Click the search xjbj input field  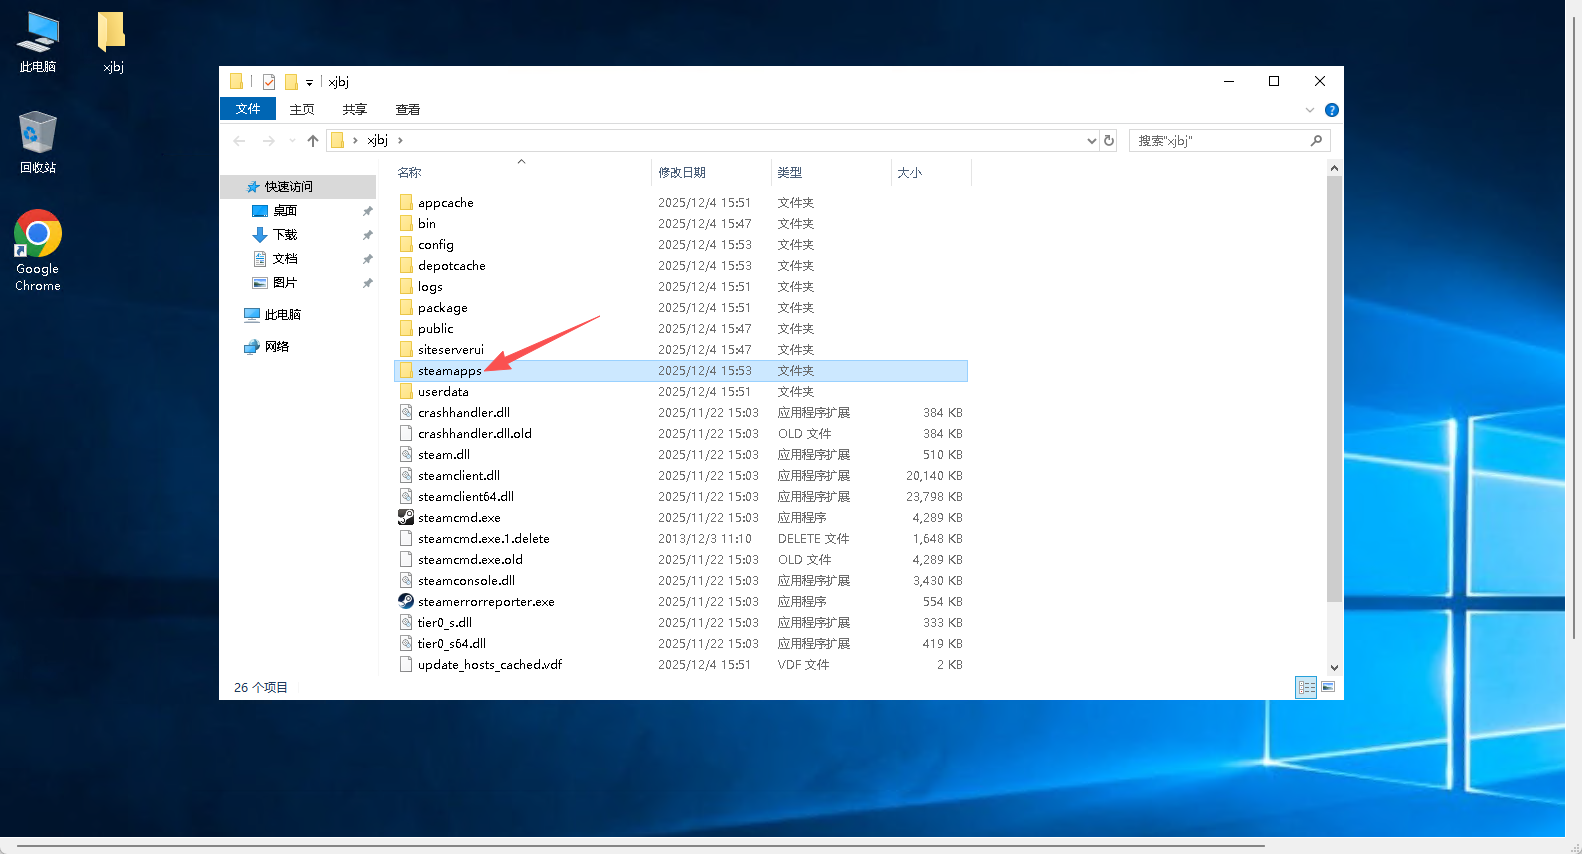pos(1218,141)
